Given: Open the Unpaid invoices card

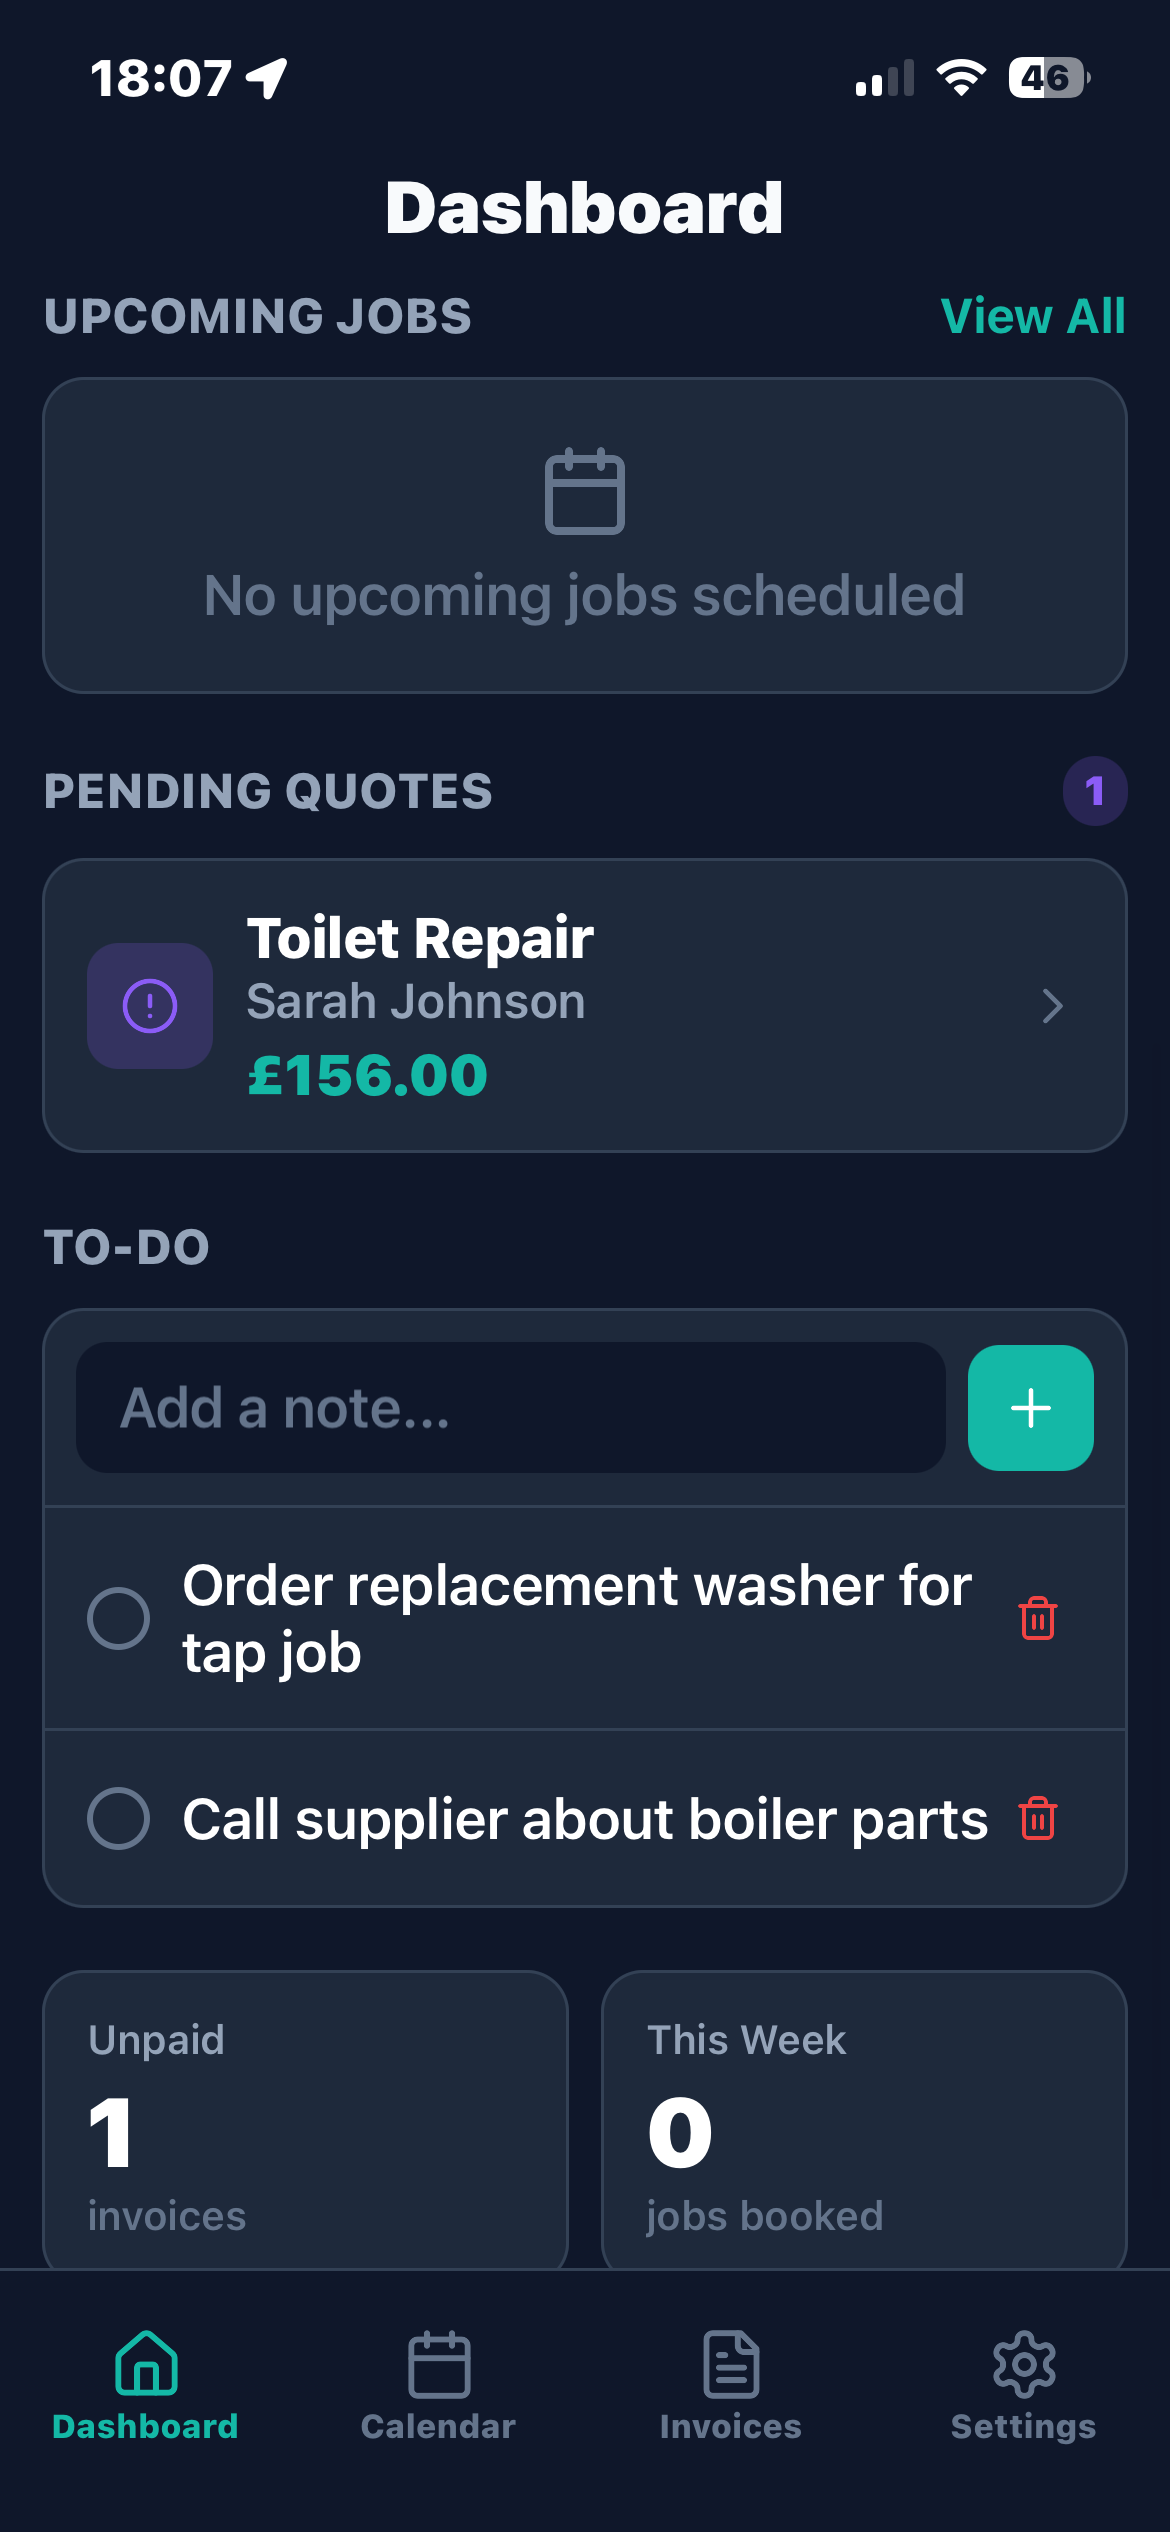Looking at the screenshot, I should click(x=305, y=2120).
